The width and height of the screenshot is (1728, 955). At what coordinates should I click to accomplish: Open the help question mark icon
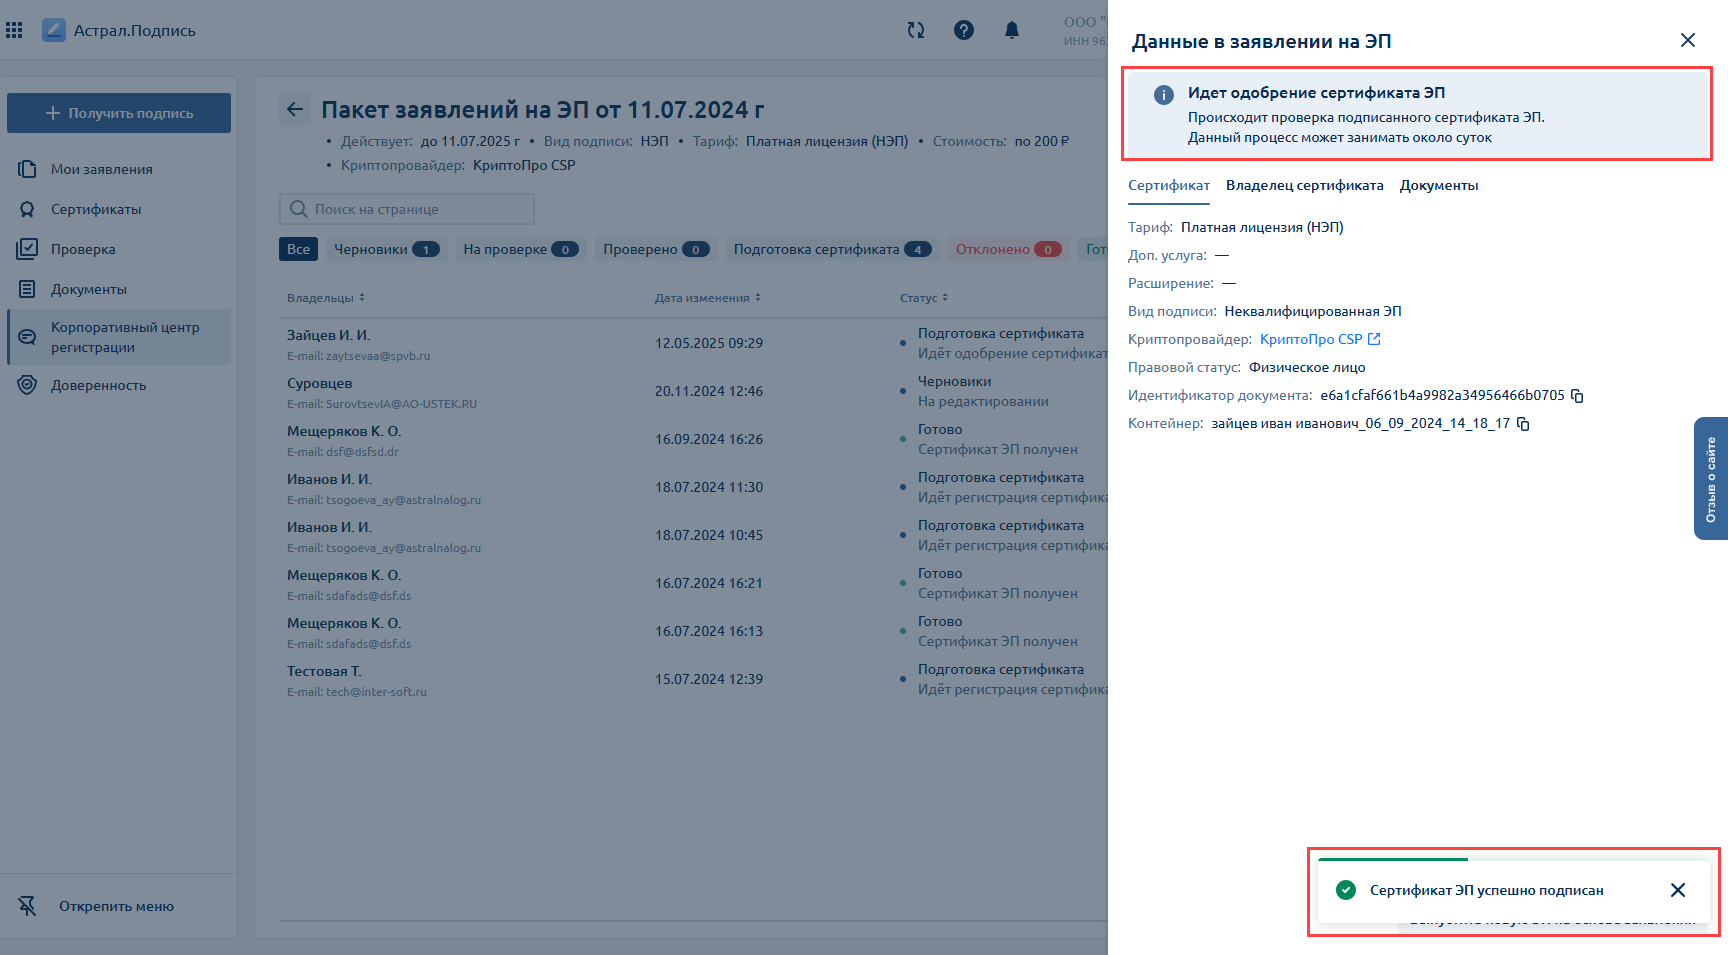tap(964, 30)
